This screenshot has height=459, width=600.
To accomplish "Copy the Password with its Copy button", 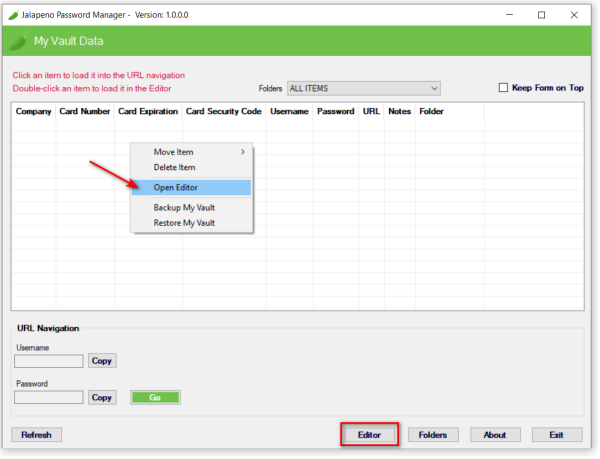I will tap(102, 398).
